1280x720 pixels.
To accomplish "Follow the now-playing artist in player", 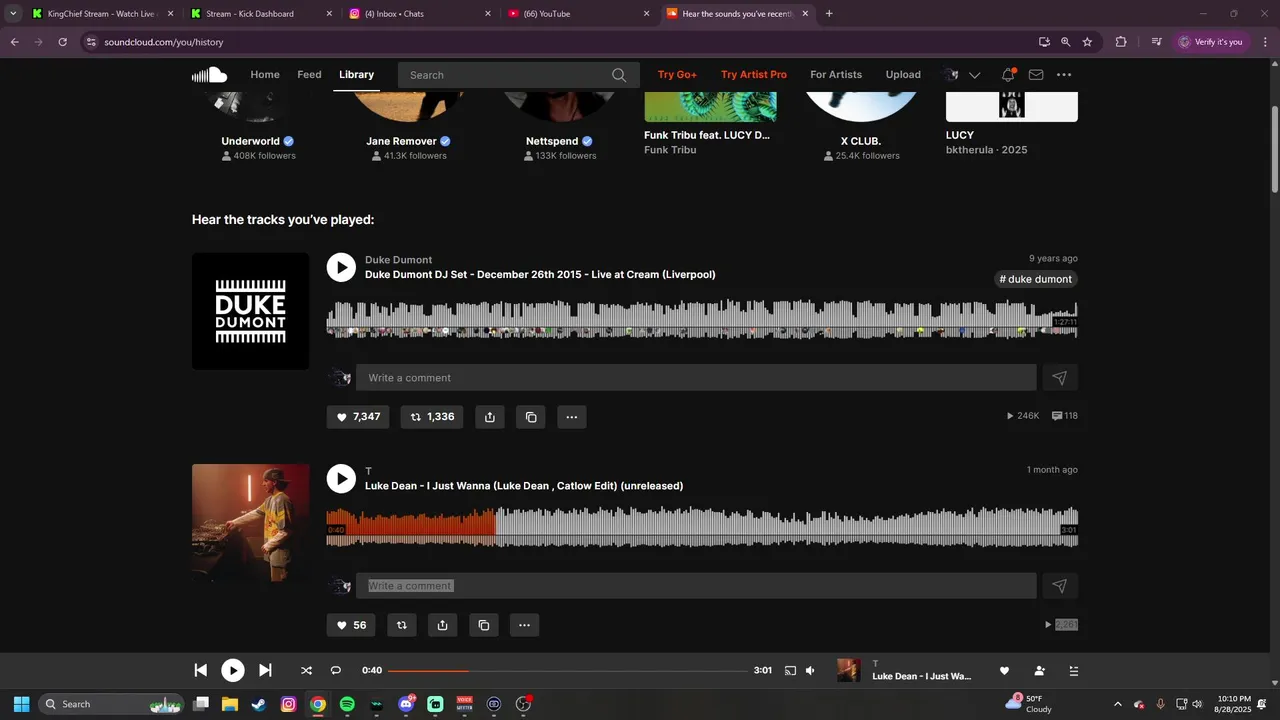I will point(1039,671).
